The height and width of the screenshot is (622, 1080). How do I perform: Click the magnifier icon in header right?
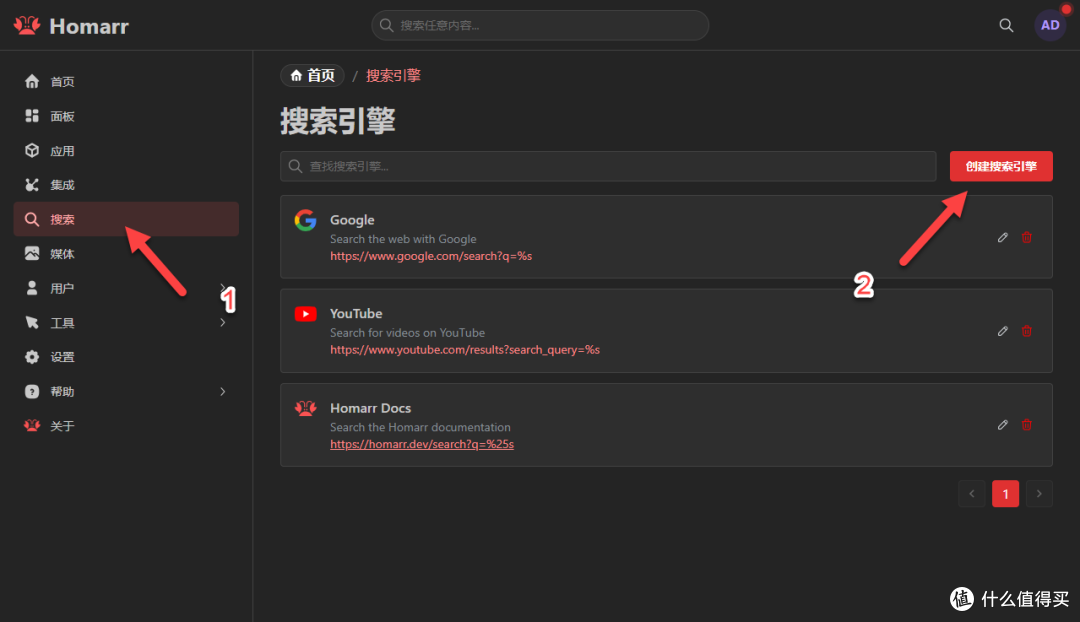point(1006,25)
